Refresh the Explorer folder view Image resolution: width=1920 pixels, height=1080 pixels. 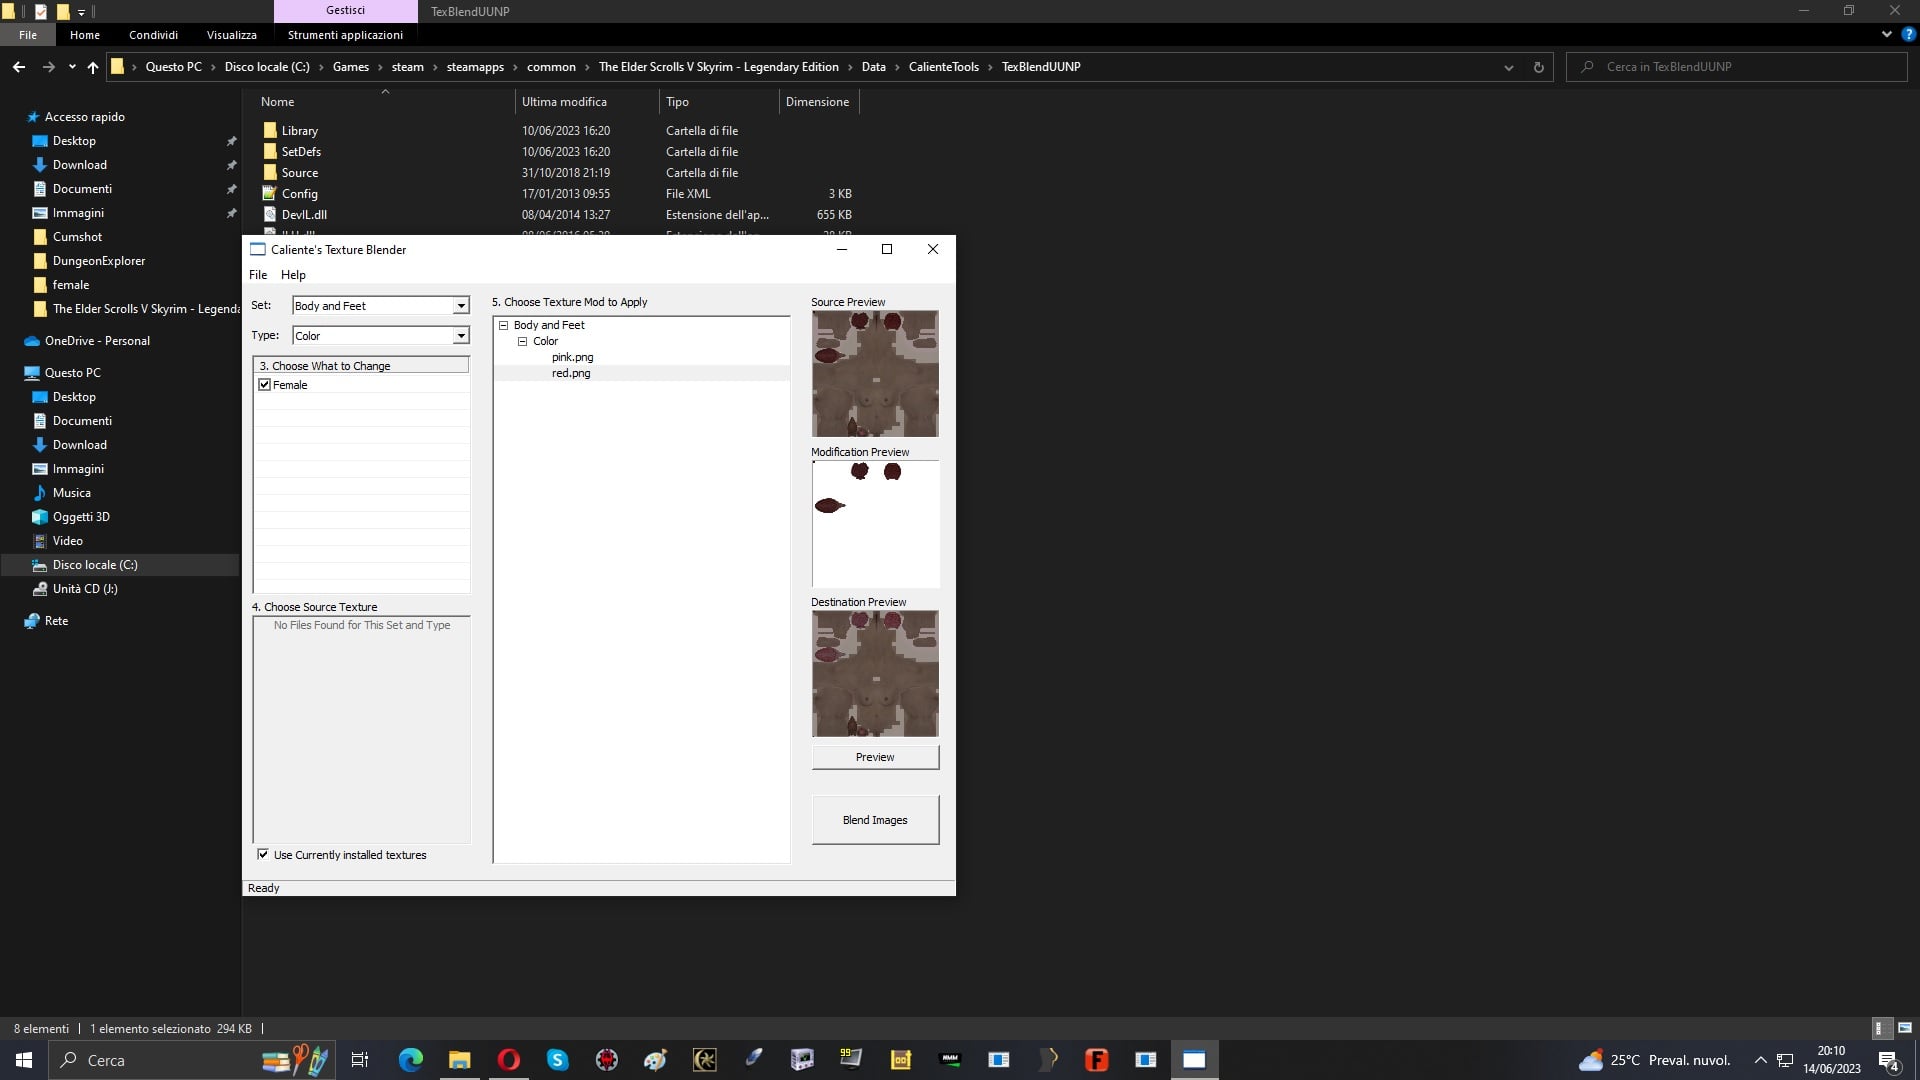(1538, 67)
